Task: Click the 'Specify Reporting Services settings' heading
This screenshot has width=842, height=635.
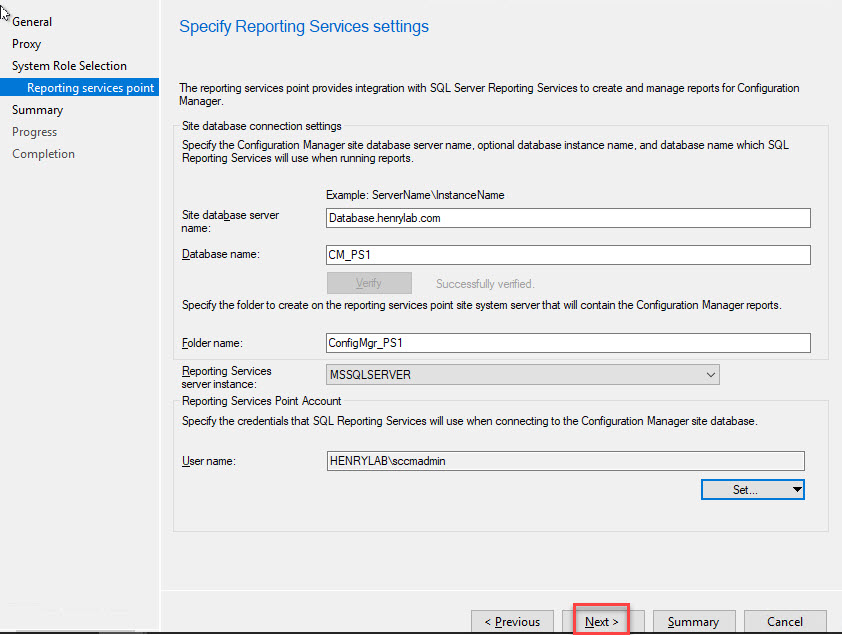Action: pyautogui.click(x=304, y=27)
